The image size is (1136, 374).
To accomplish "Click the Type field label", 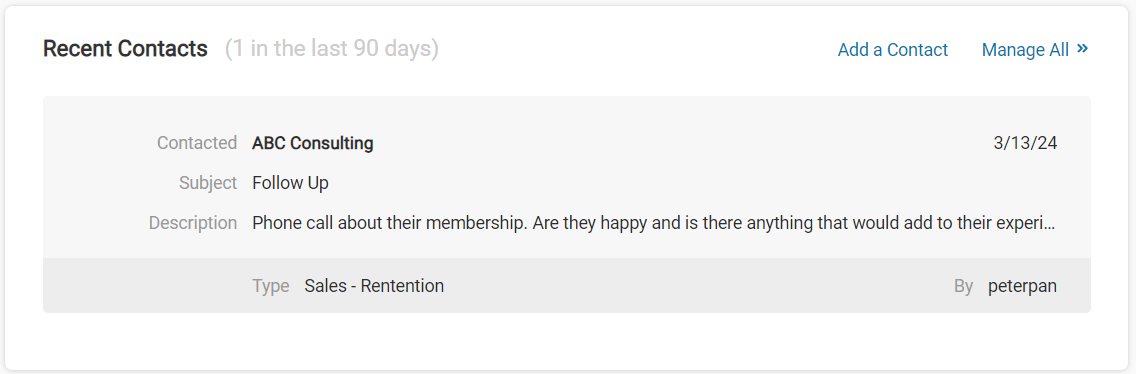I will (271, 286).
